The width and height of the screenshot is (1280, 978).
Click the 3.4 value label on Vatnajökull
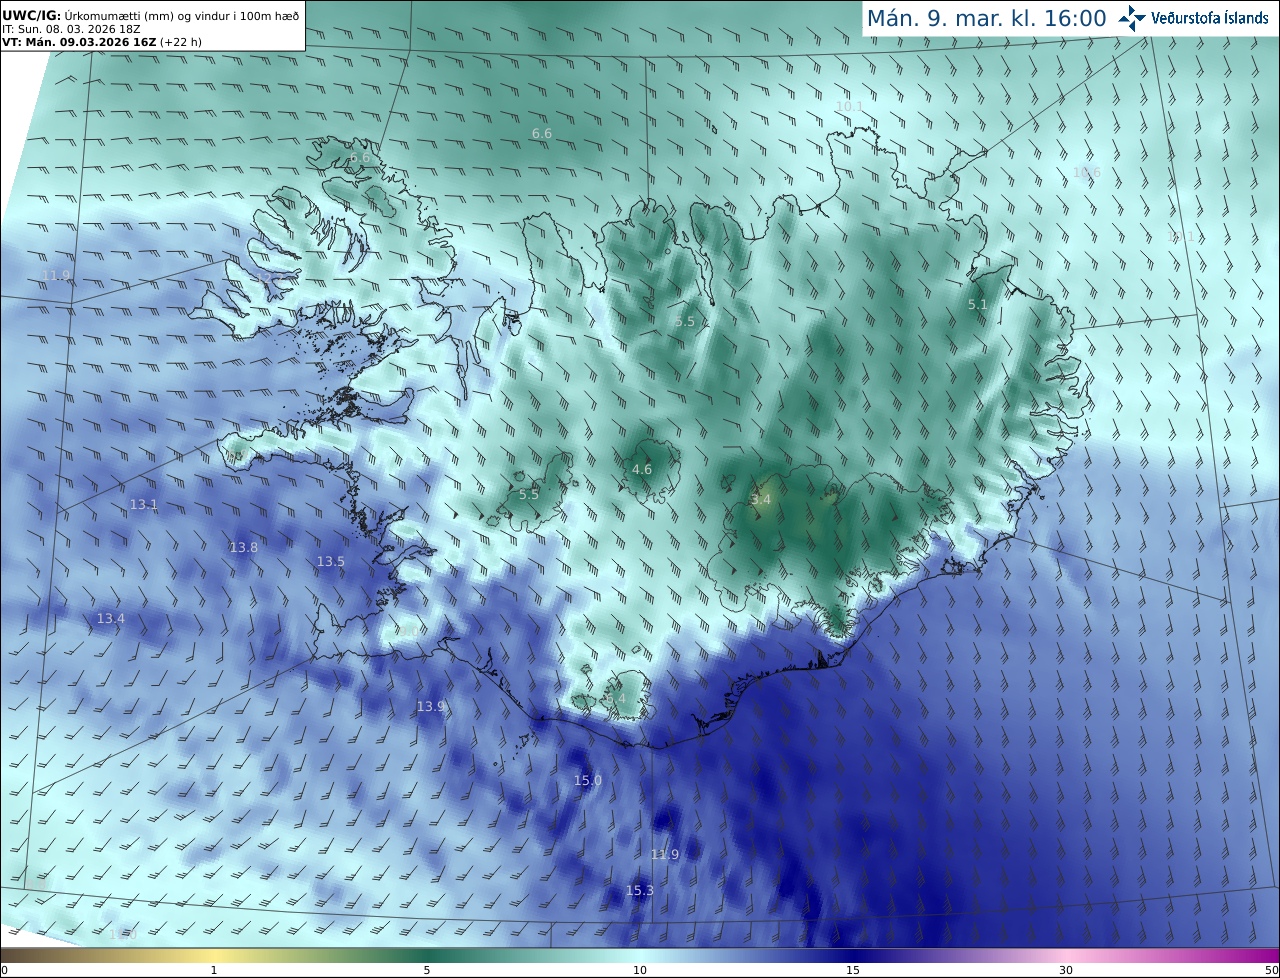(761, 499)
